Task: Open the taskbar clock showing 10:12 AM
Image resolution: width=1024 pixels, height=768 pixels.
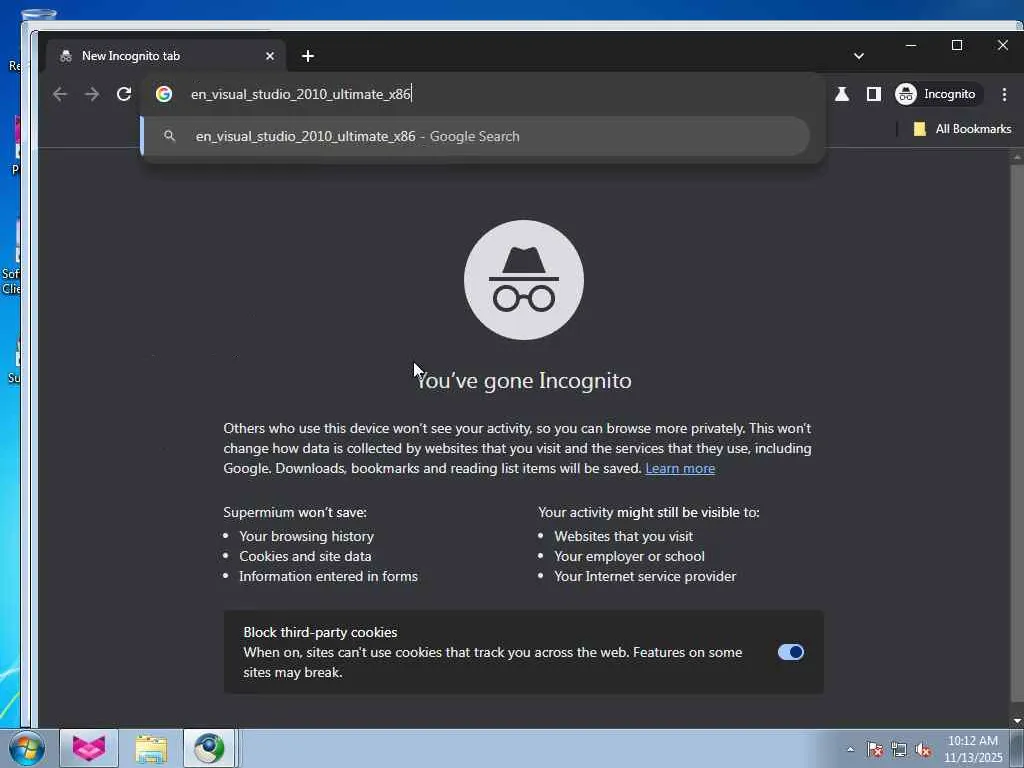Action: (972, 748)
